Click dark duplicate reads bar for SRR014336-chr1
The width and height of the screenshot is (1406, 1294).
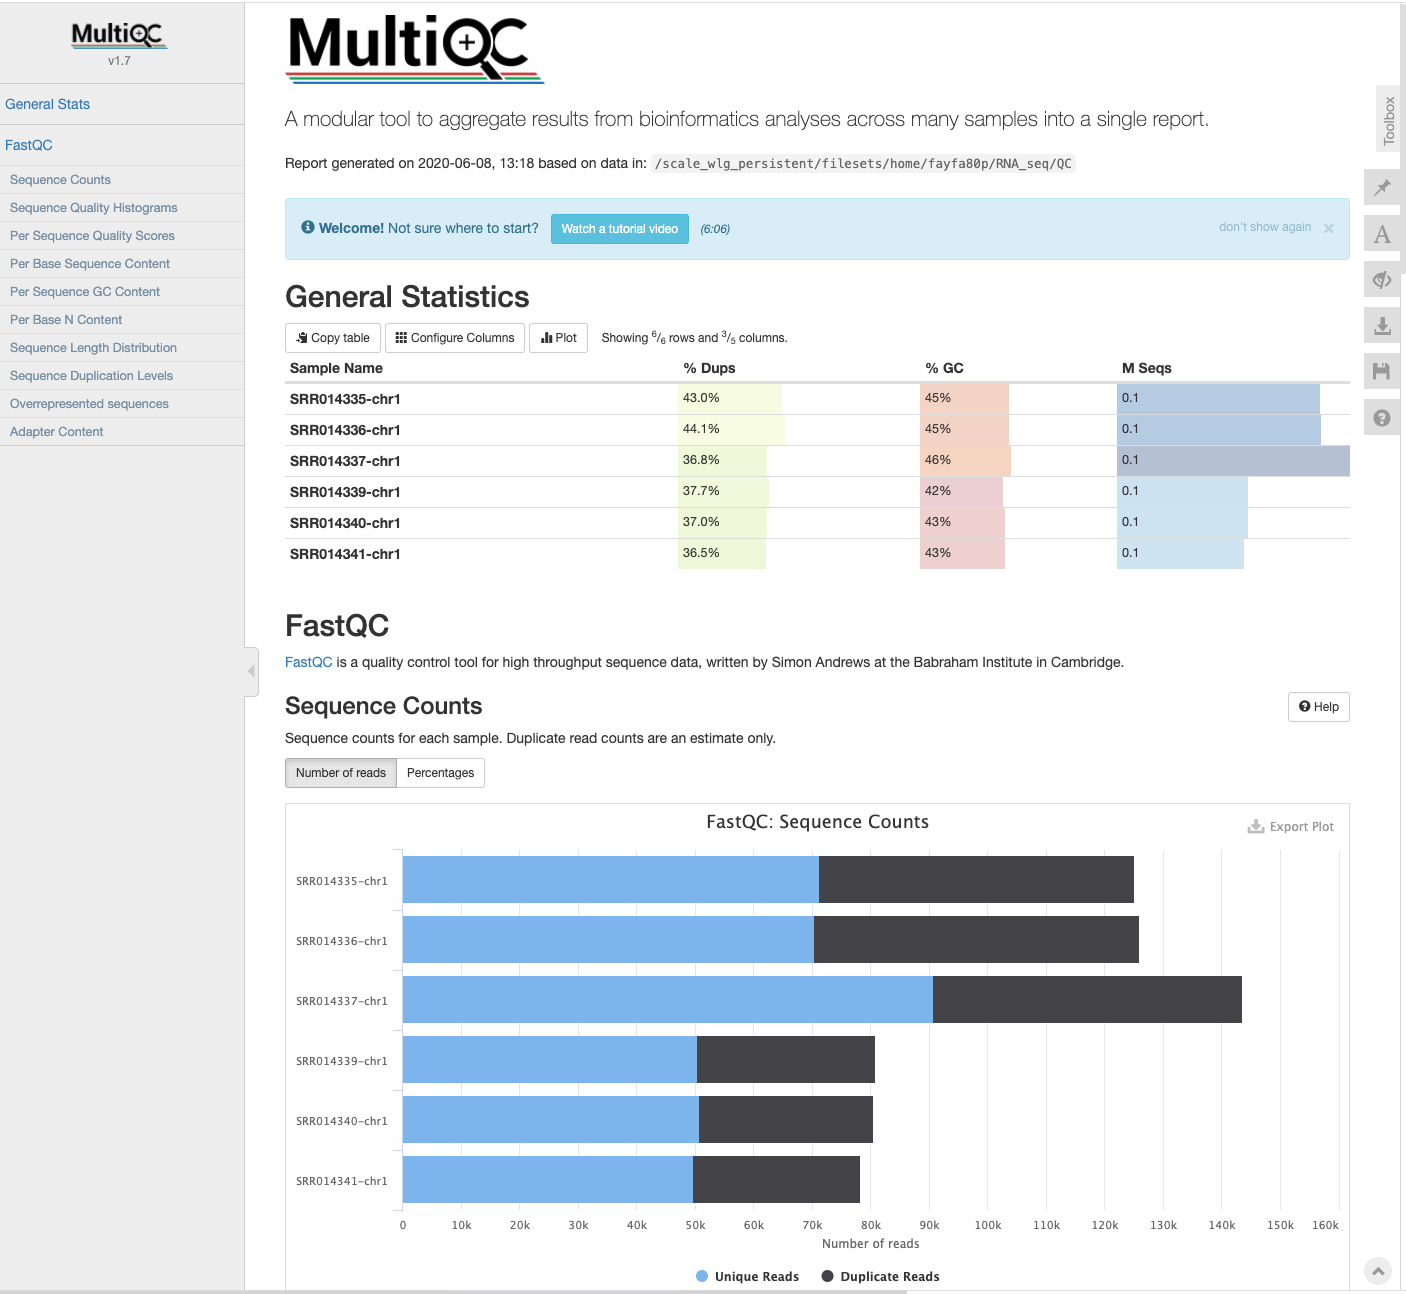[976, 940]
